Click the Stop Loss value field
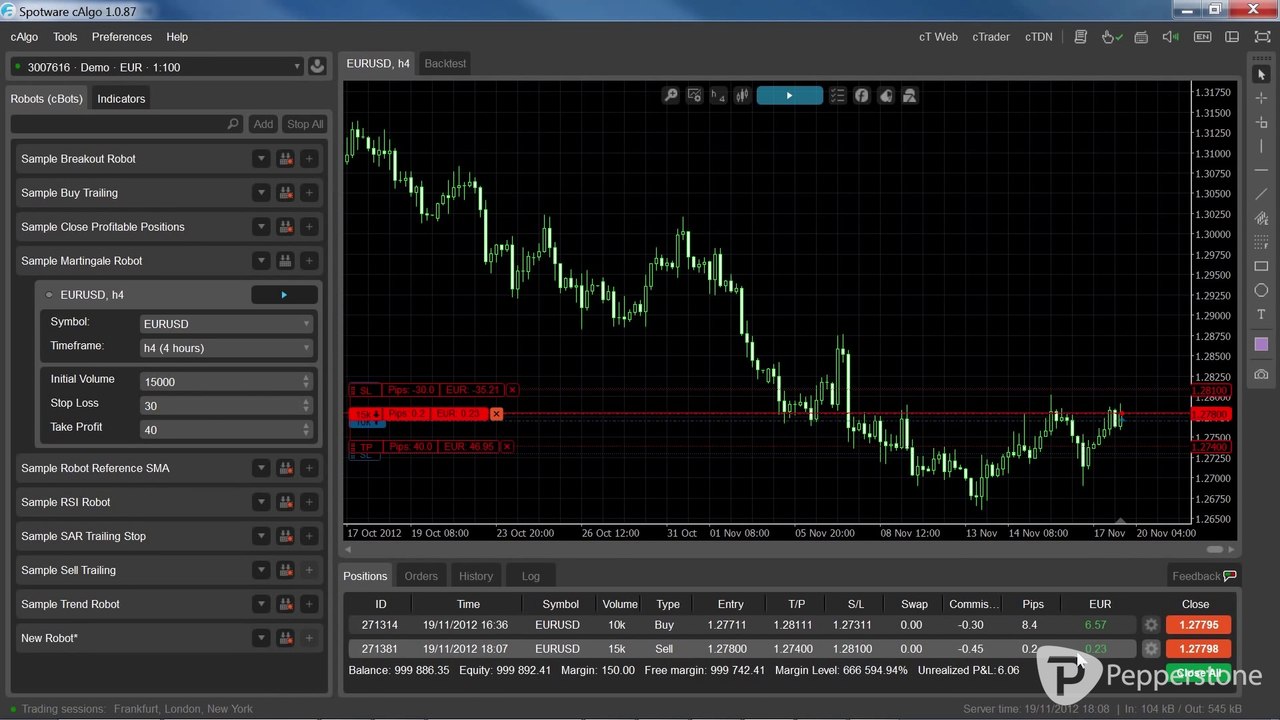Viewport: 1280px width, 720px height. (227, 406)
